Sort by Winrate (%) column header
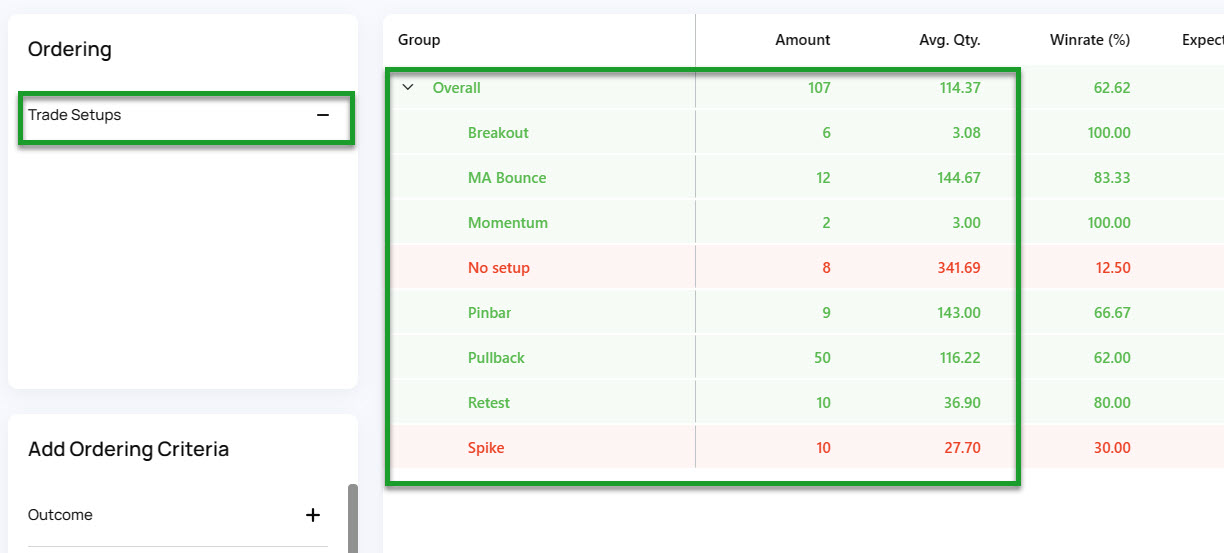 [1090, 40]
